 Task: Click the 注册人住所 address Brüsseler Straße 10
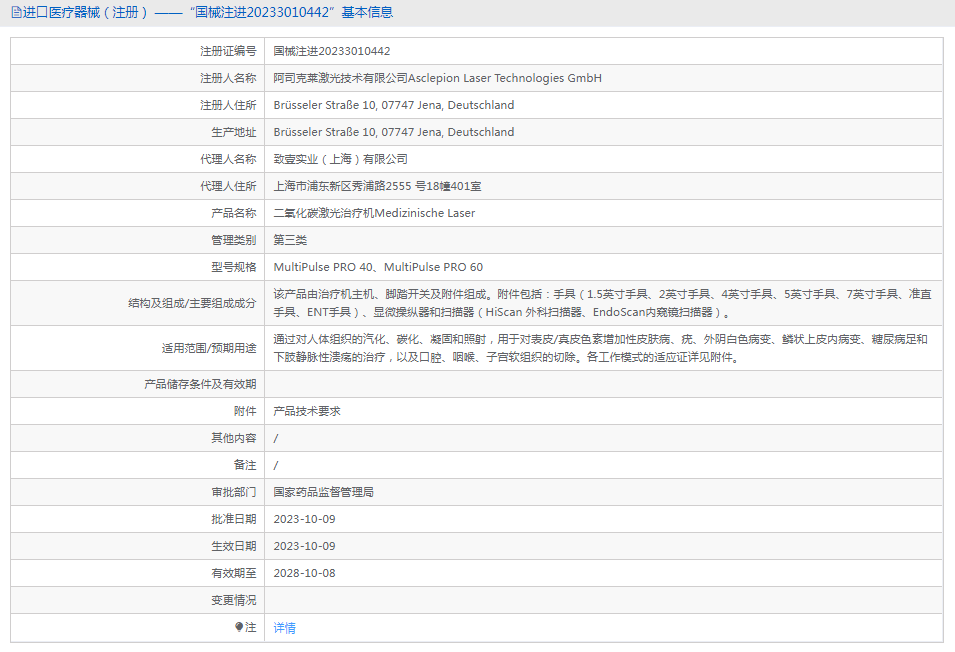pos(393,105)
